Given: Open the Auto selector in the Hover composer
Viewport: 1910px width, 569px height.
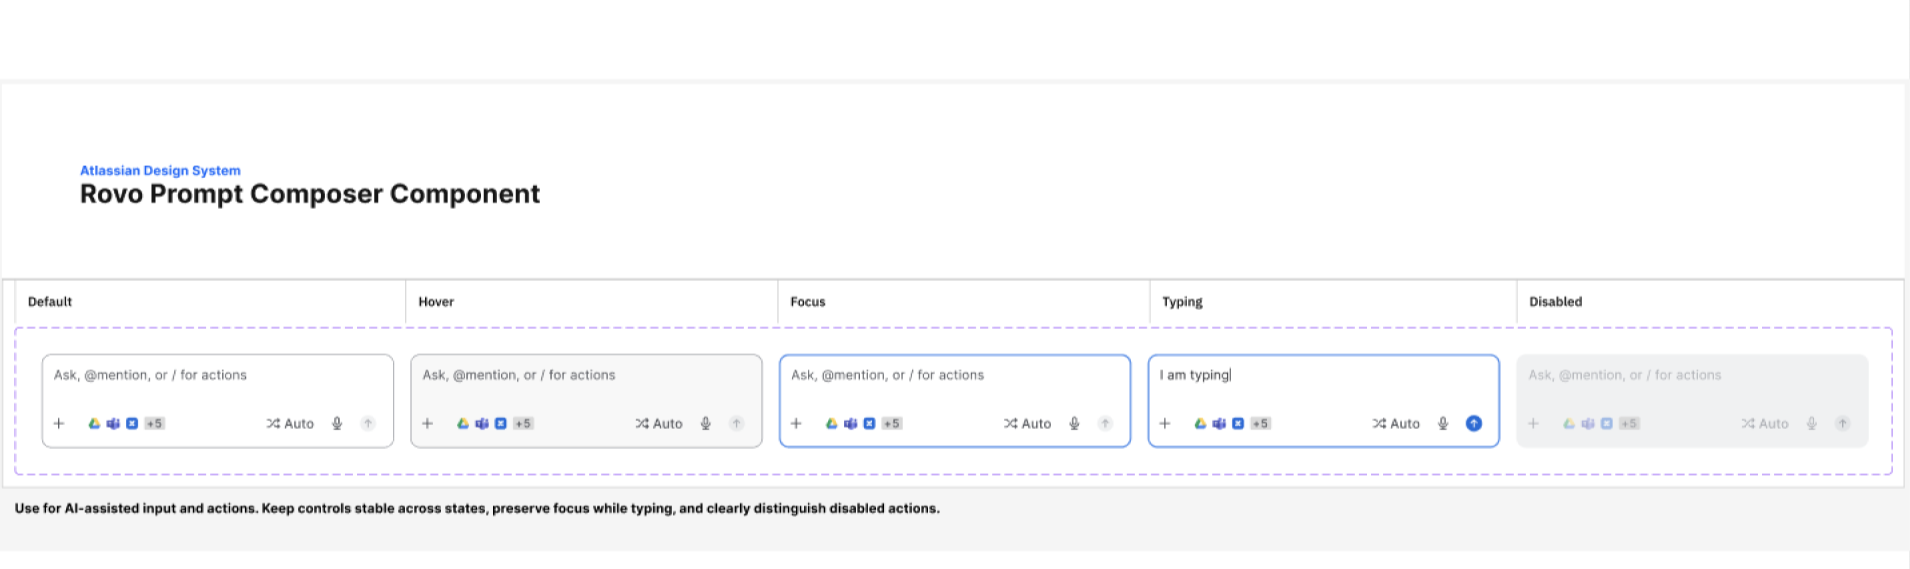Looking at the screenshot, I should pos(659,424).
